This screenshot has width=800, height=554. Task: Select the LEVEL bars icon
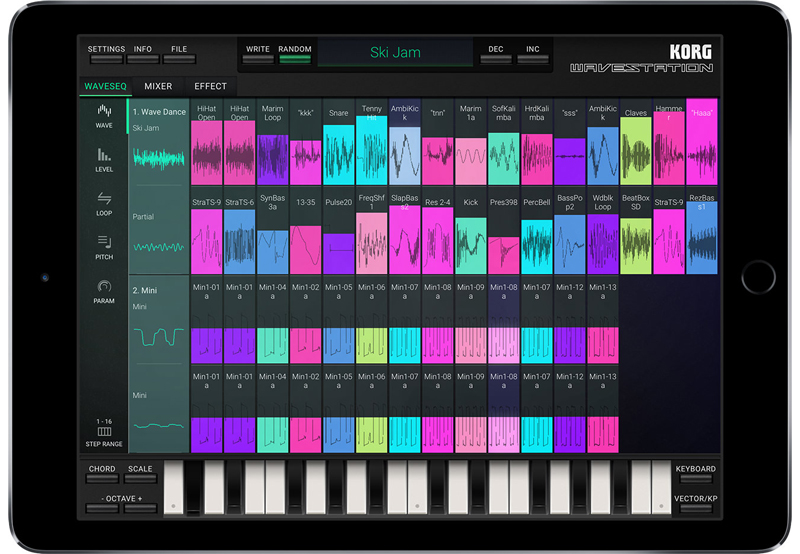(x=104, y=160)
